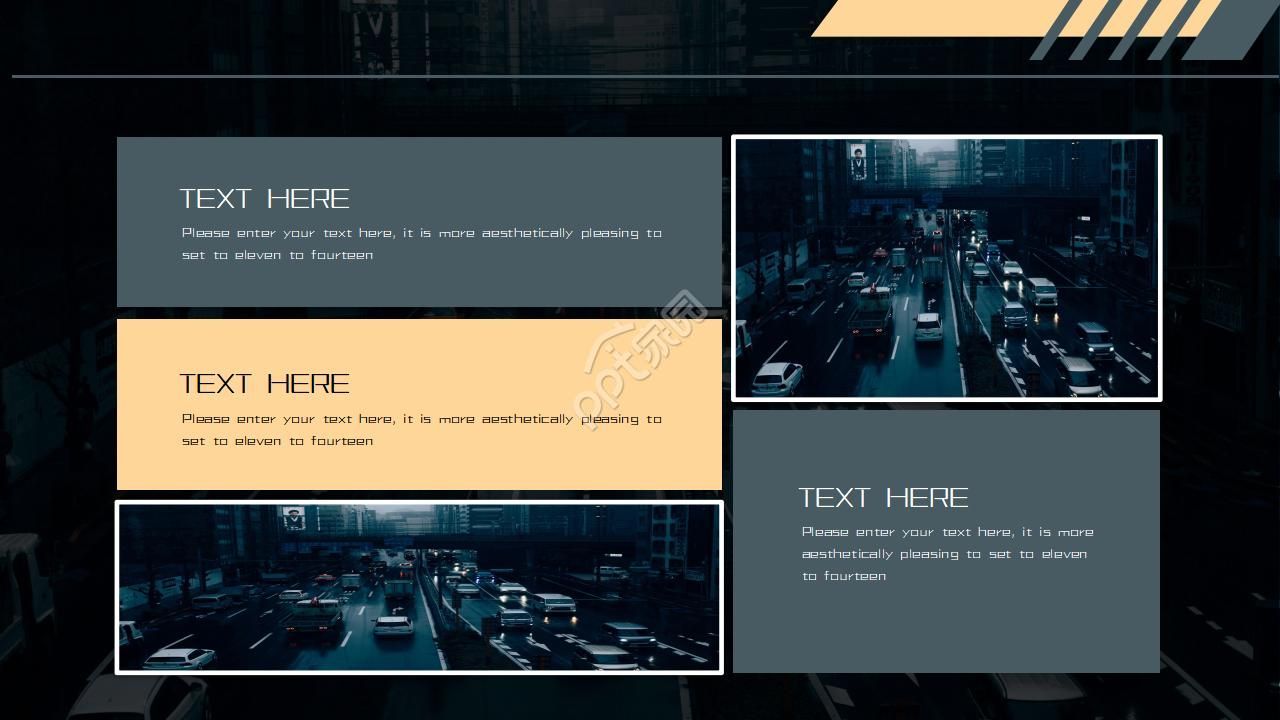Viewport: 1280px width, 720px height.
Task: Select the wide traffic photo at bottom left
Action: (x=419, y=588)
